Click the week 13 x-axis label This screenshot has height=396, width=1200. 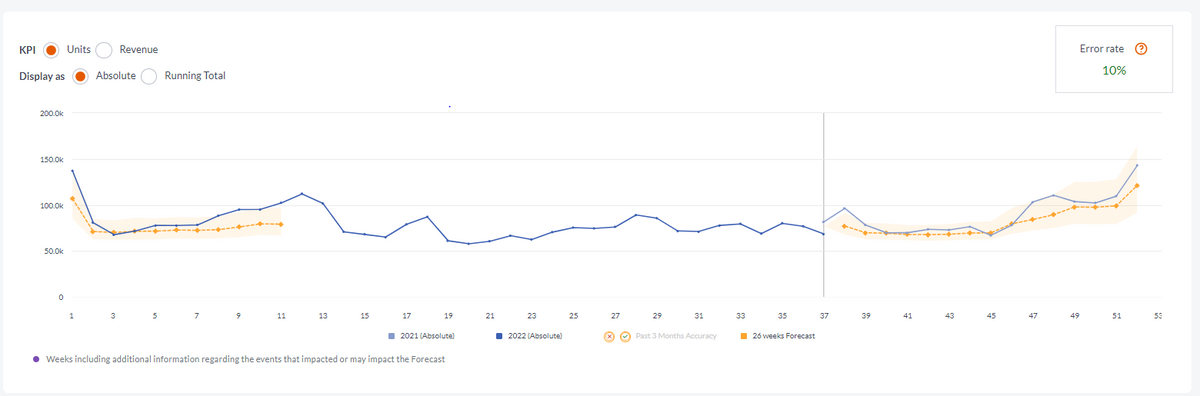tap(322, 316)
